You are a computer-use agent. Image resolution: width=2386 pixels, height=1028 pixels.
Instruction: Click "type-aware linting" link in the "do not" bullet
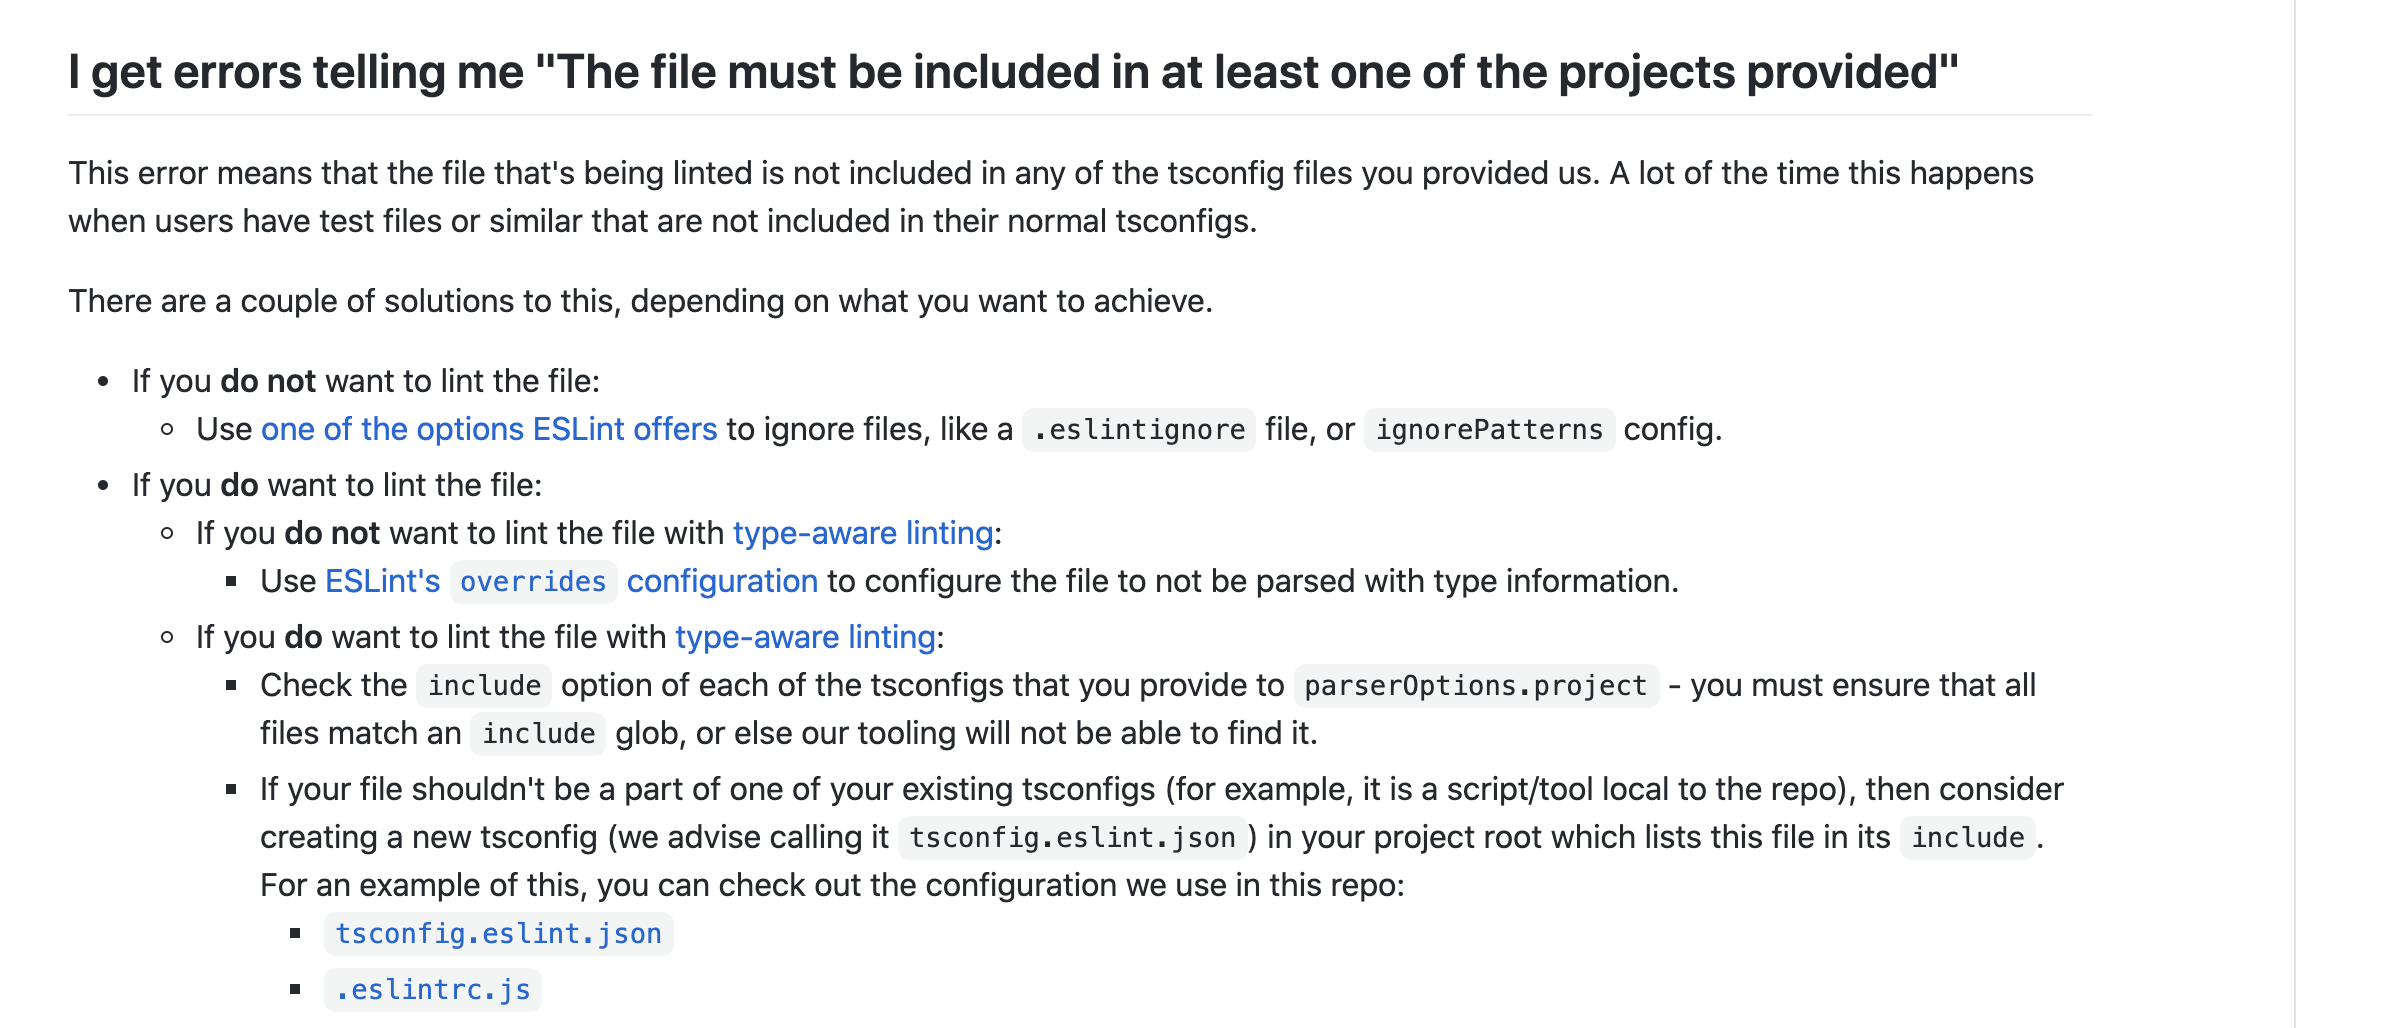coord(862,534)
